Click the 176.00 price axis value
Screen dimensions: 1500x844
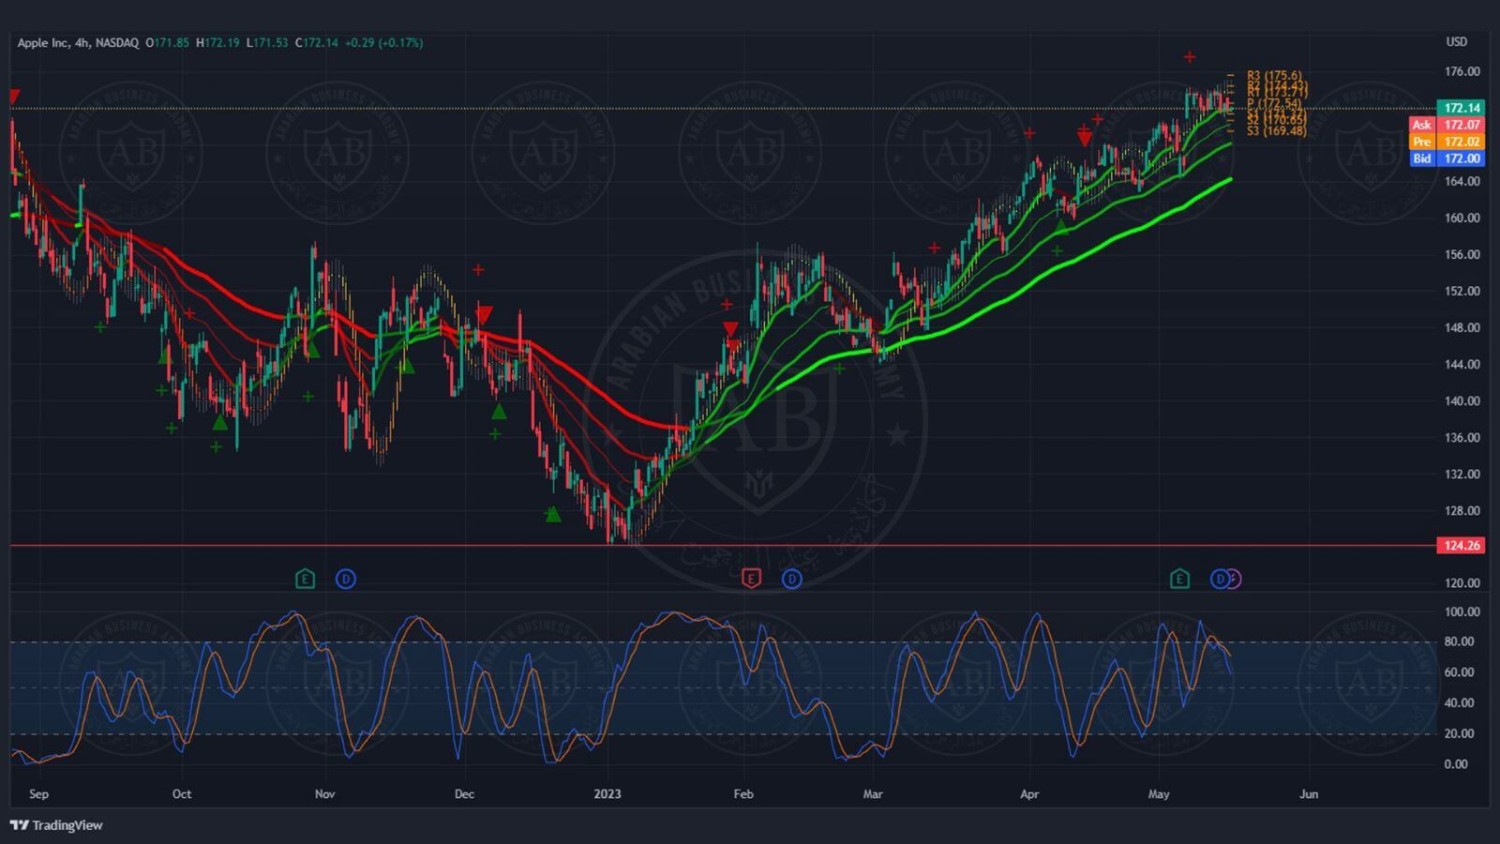click(1462, 72)
